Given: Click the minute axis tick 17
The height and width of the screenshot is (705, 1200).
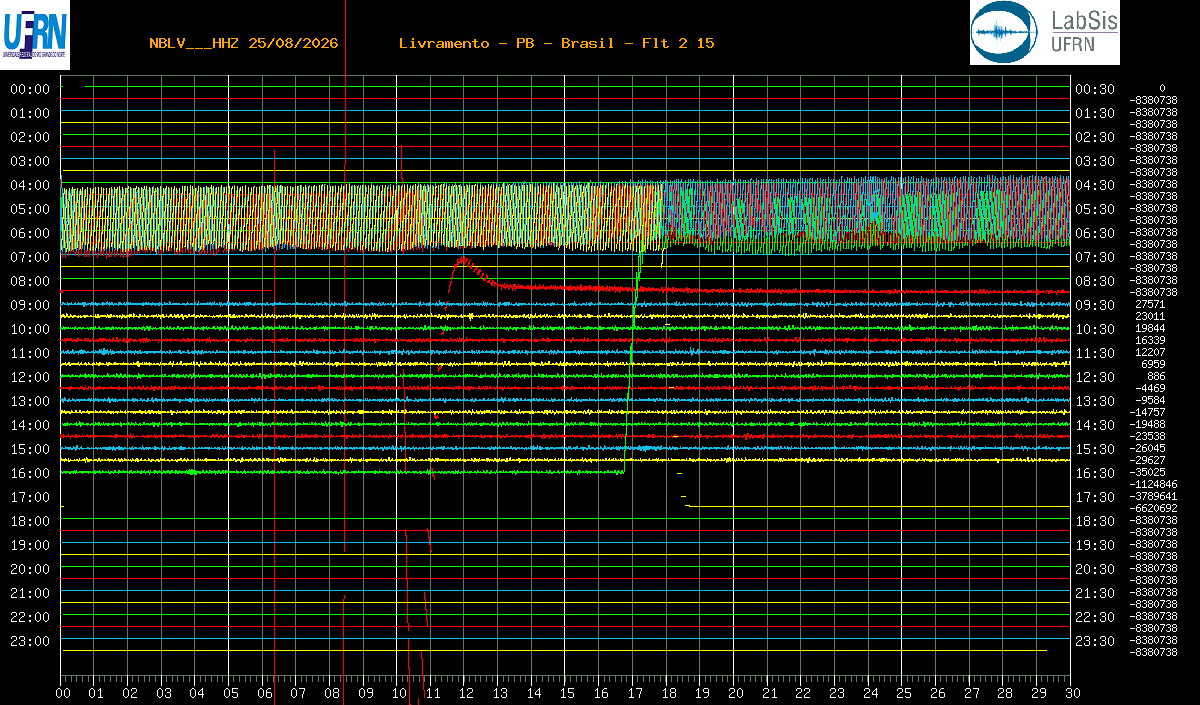Looking at the screenshot, I should pyautogui.click(x=634, y=693).
